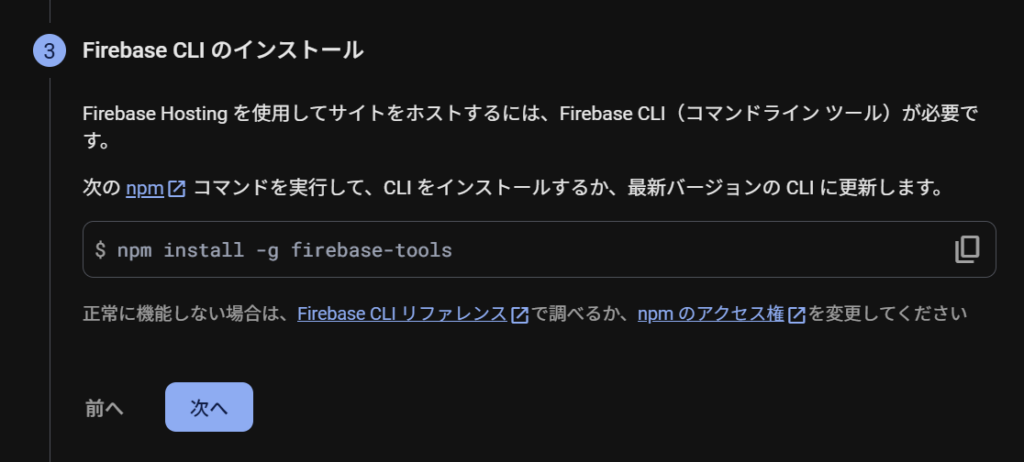Open the external-link icon beside npm
Image resolution: width=1024 pixels, height=462 pixels.
pyautogui.click(x=177, y=188)
